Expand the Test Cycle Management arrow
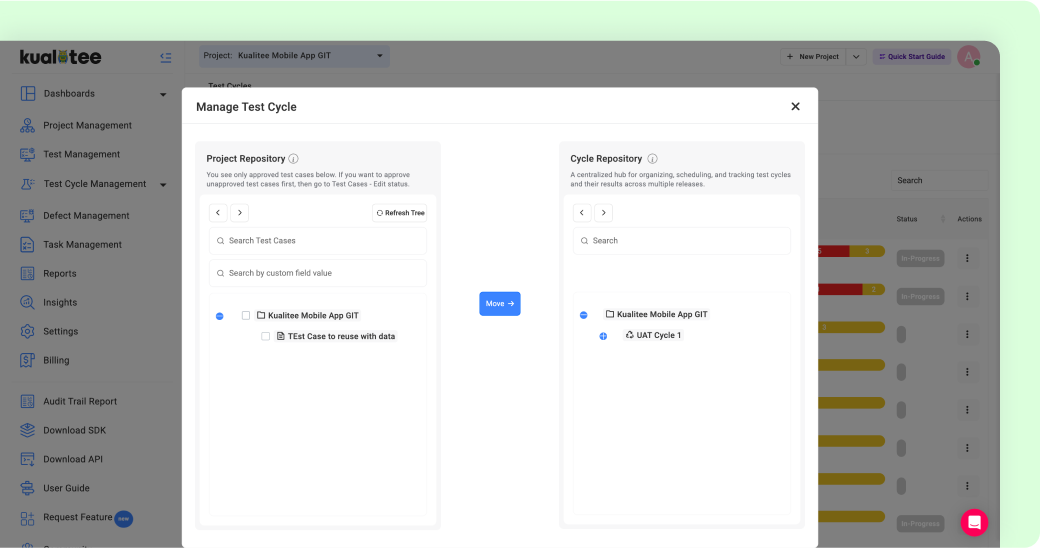The image size is (1040, 548). click(163, 184)
